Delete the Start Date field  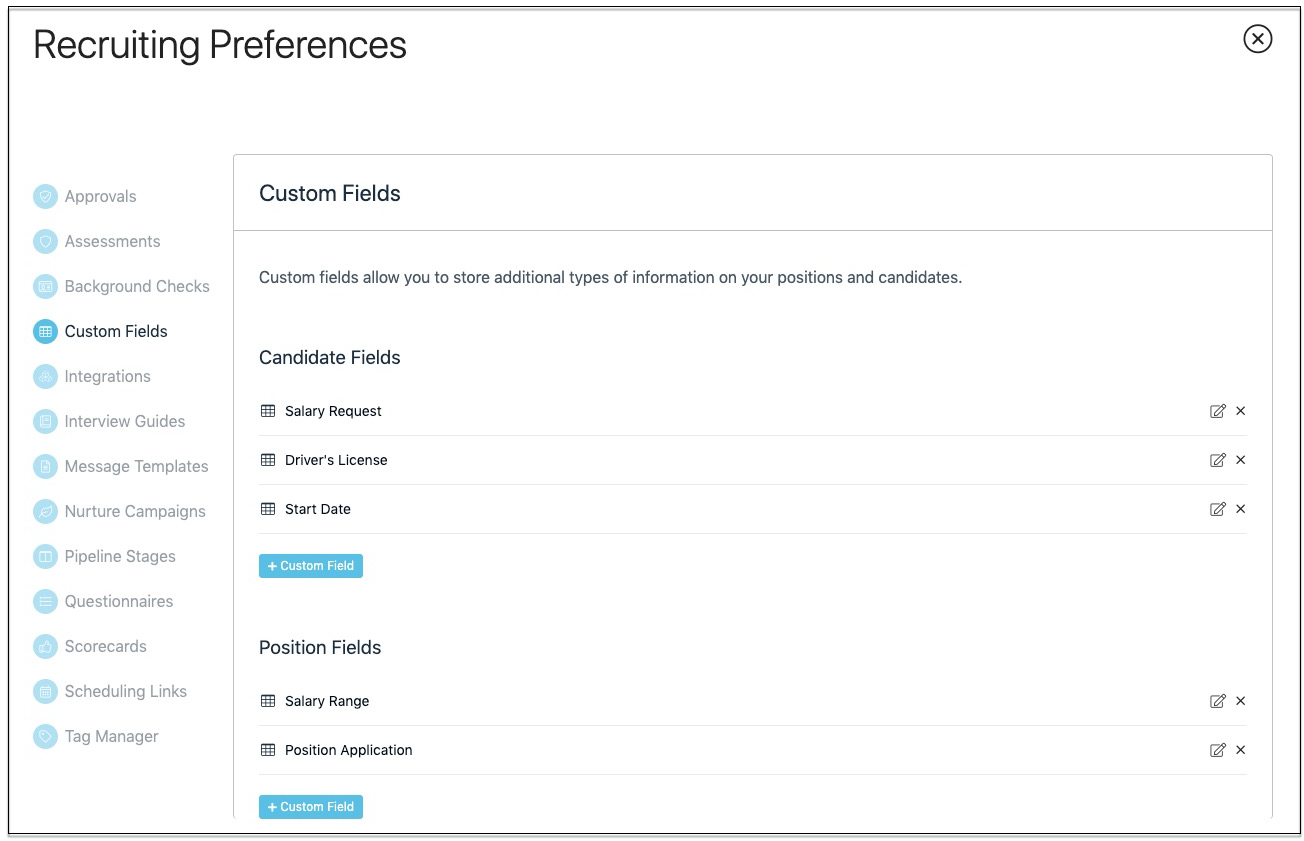tap(1241, 509)
